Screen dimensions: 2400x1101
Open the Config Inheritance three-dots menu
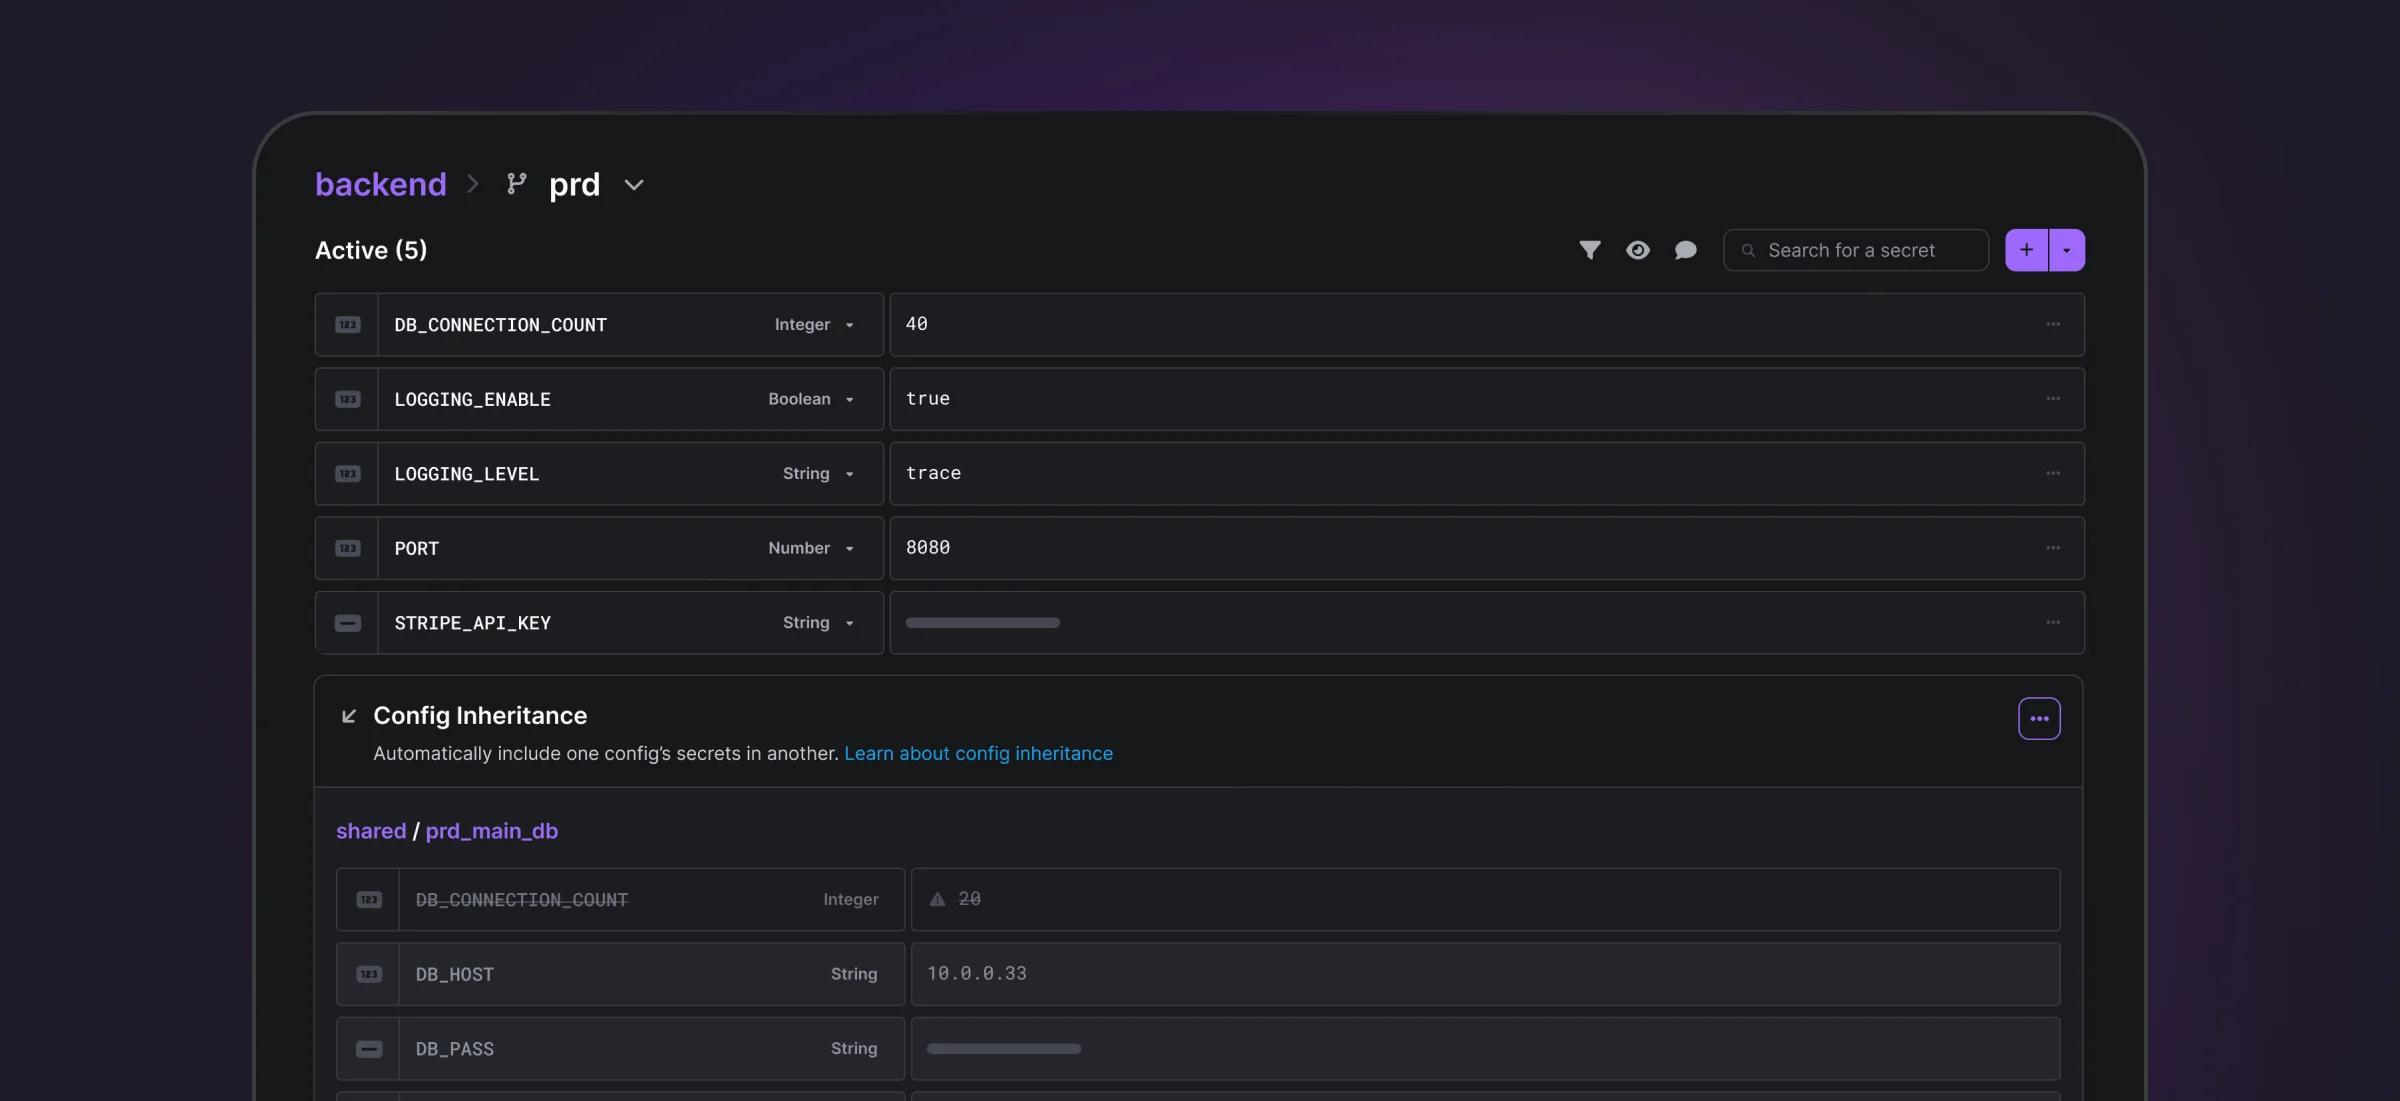tap(2039, 718)
